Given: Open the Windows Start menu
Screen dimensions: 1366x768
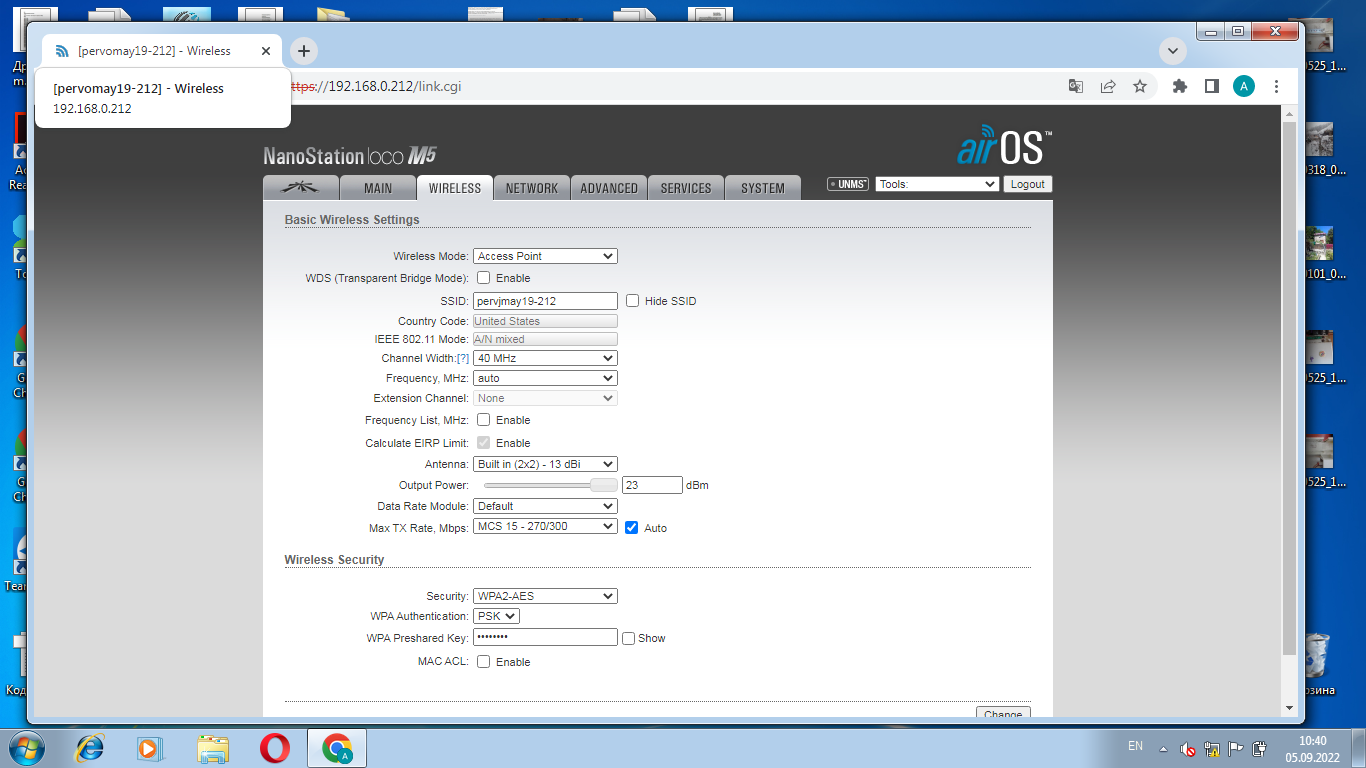Looking at the screenshot, I should [27, 748].
